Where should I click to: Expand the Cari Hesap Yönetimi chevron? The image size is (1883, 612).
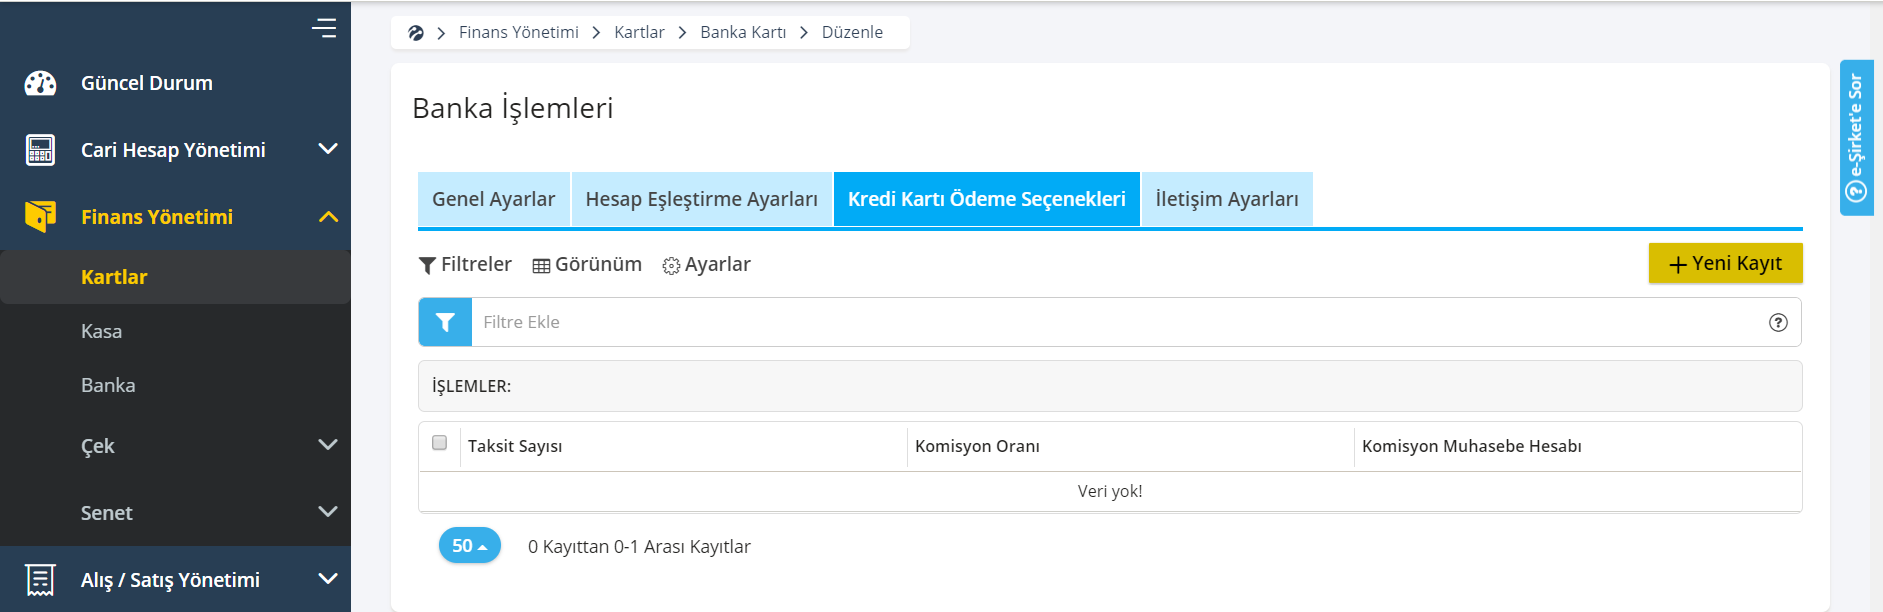click(328, 149)
